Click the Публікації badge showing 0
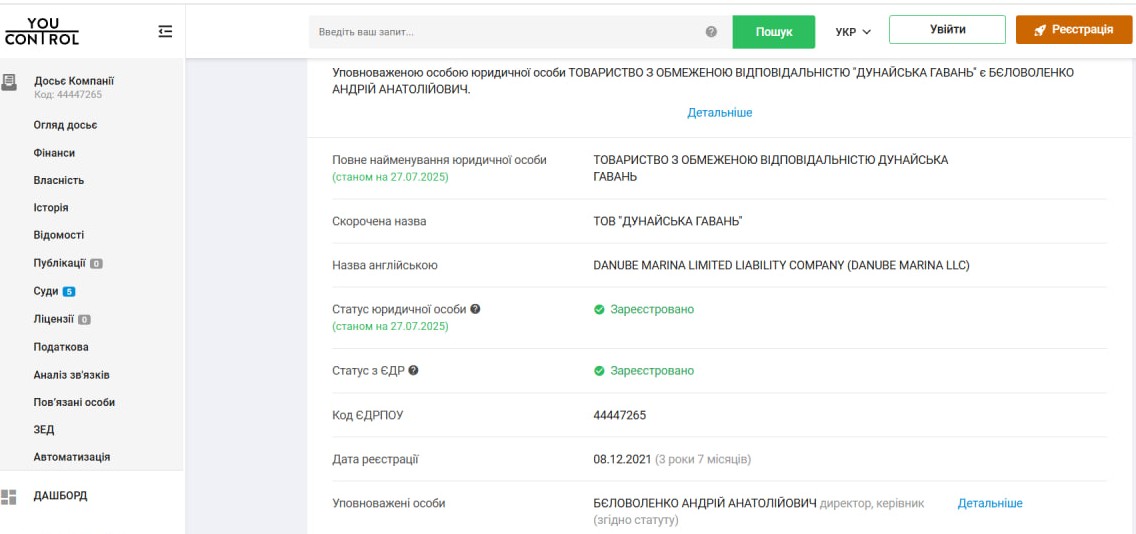The height and width of the screenshot is (534, 1136). coord(96,264)
